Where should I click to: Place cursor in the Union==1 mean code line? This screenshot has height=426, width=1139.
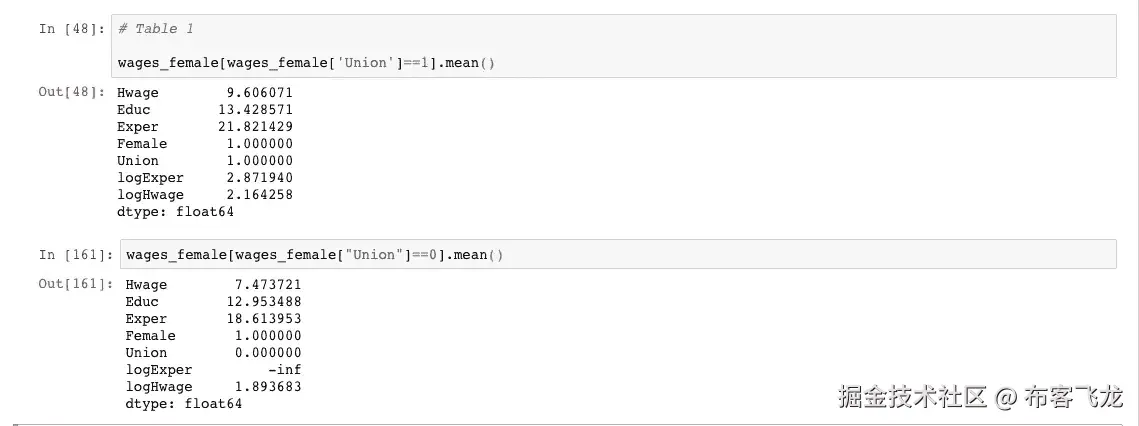click(x=306, y=63)
